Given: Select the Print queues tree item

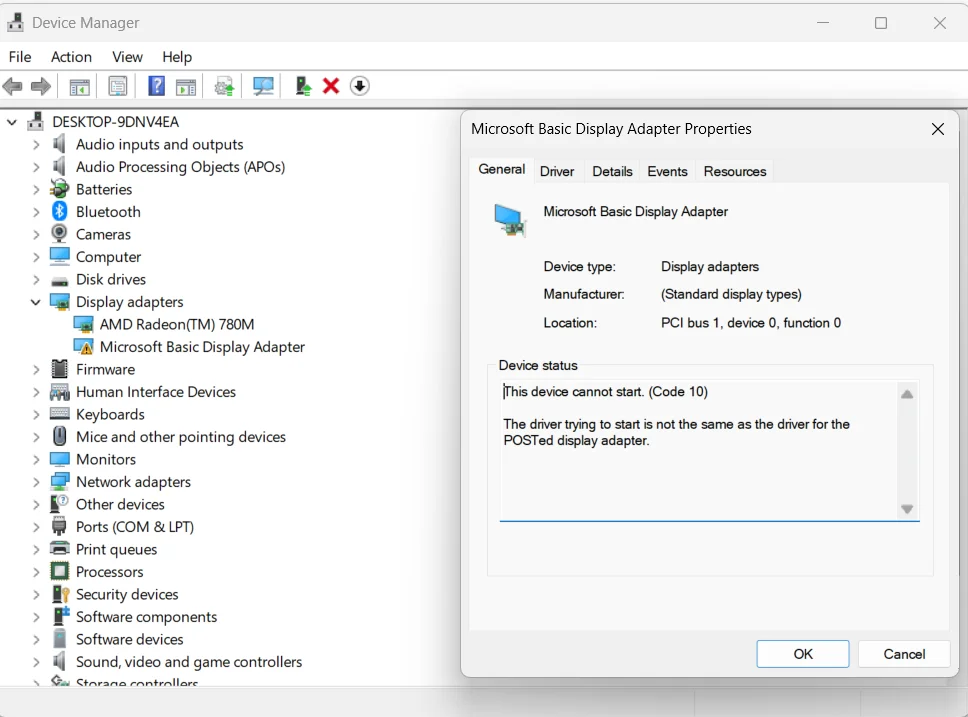Looking at the screenshot, I should (x=117, y=549).
